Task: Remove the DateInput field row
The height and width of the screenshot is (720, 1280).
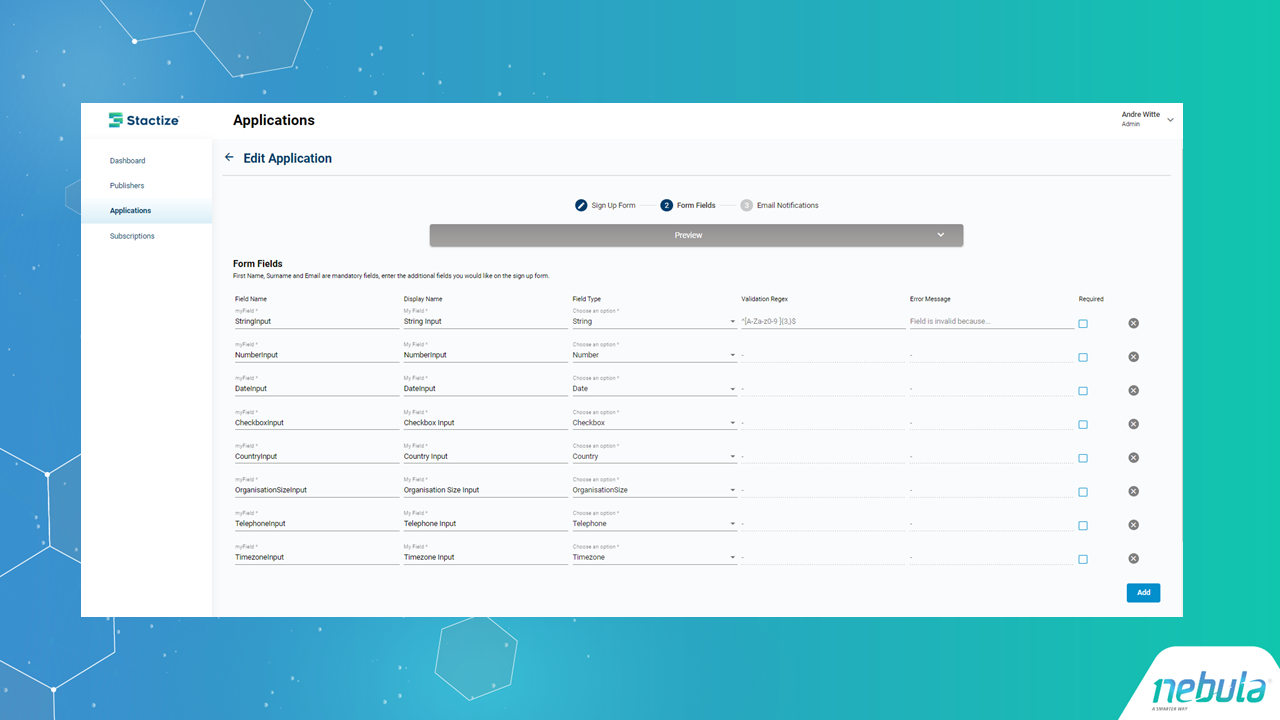Action: pyautogui.click(x=1133, y=390)
